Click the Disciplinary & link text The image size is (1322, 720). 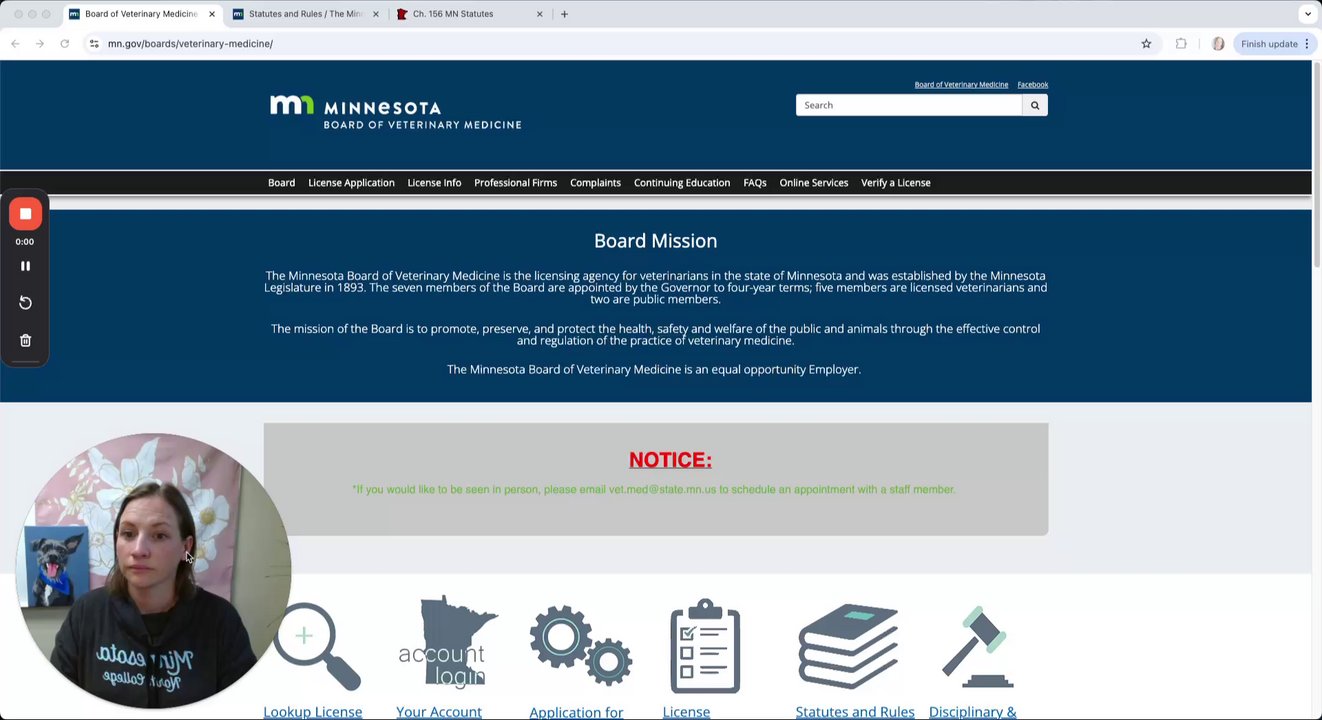972,712
